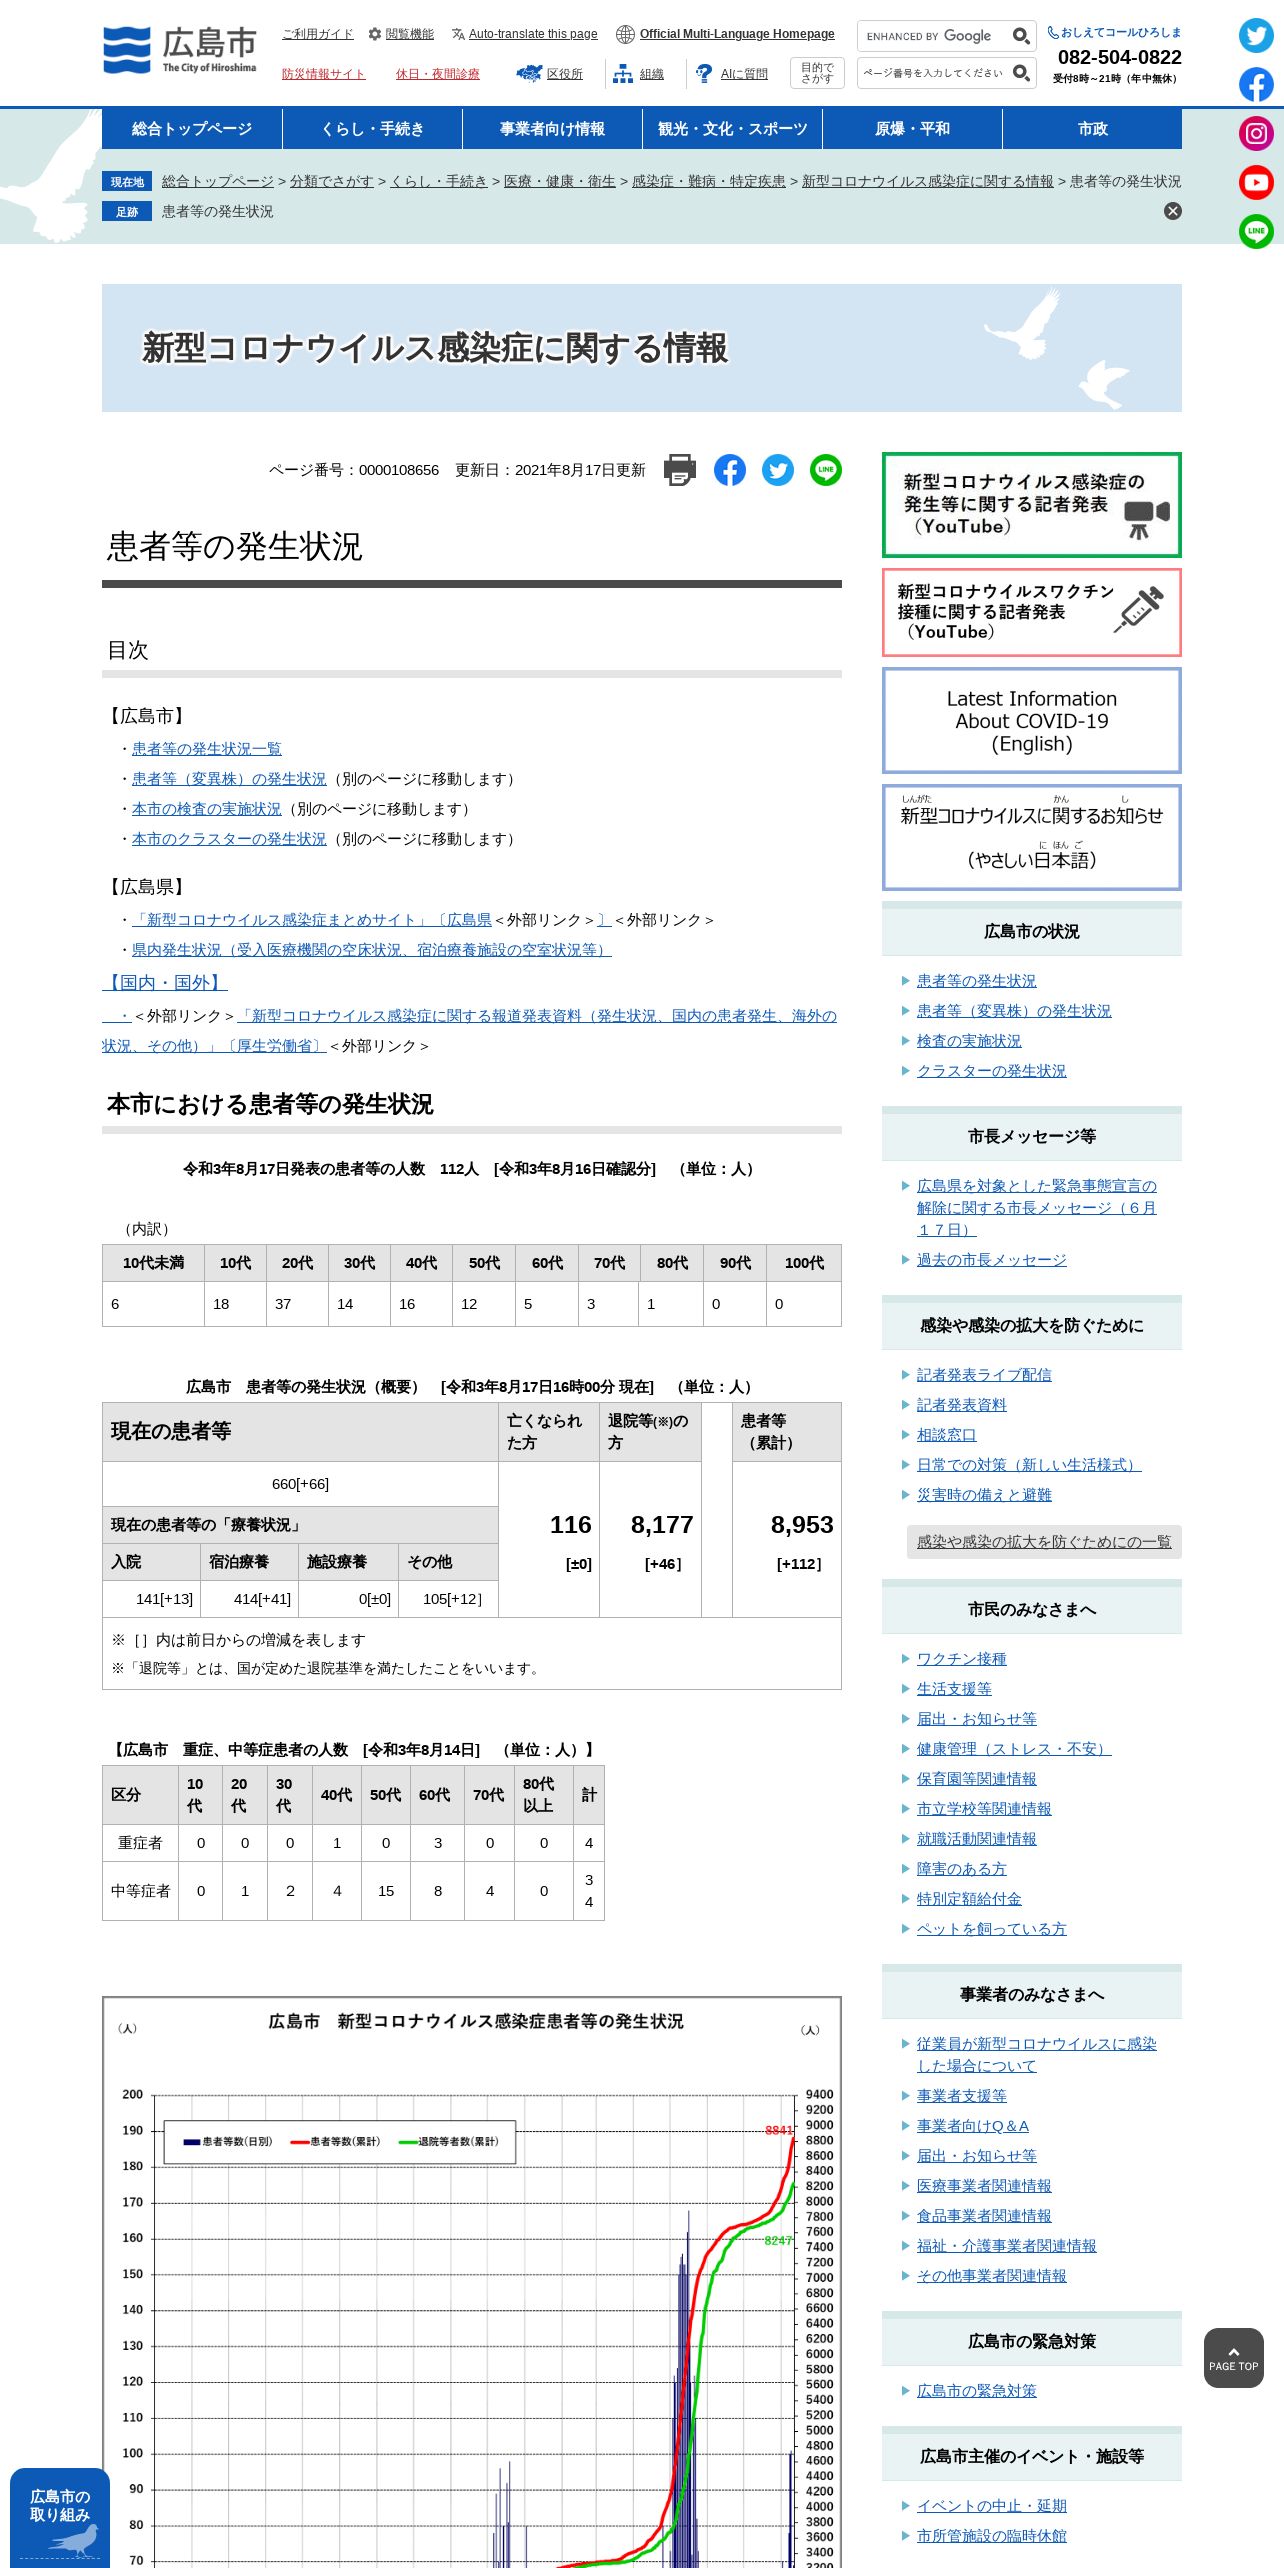Click 感染や感染の拡大を防ぐためにの一覧 button
The image size is (1284, 2568).
pyautogui.click(x=1044, y=1542)
